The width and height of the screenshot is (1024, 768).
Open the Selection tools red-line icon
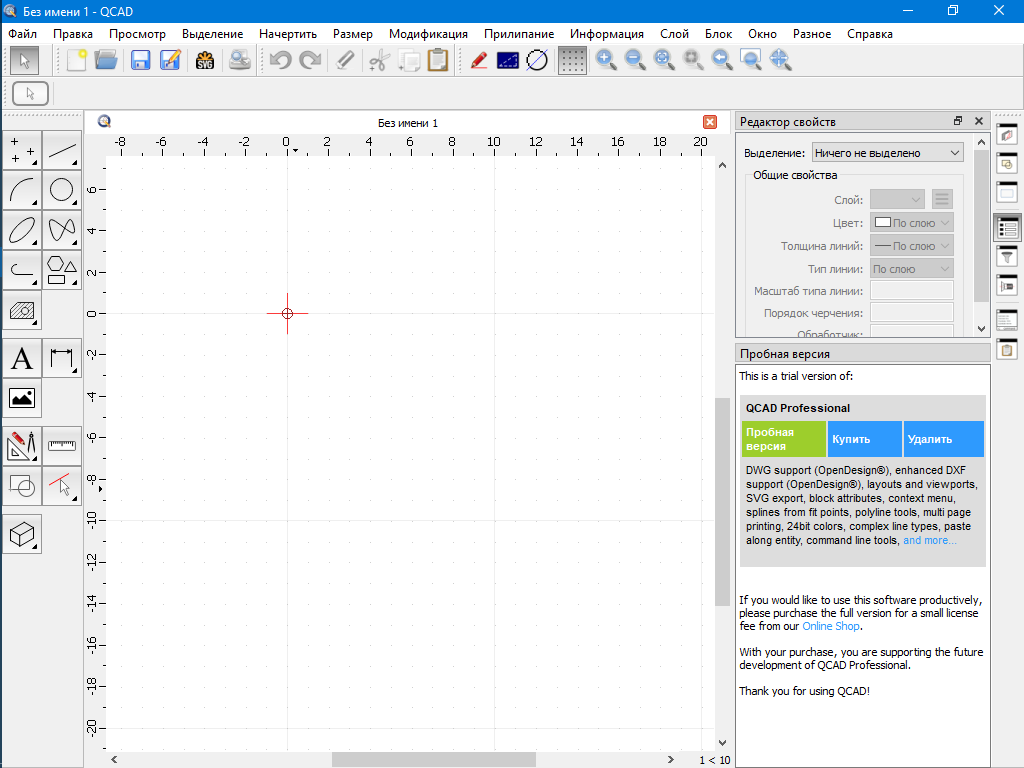coord(62,486)
